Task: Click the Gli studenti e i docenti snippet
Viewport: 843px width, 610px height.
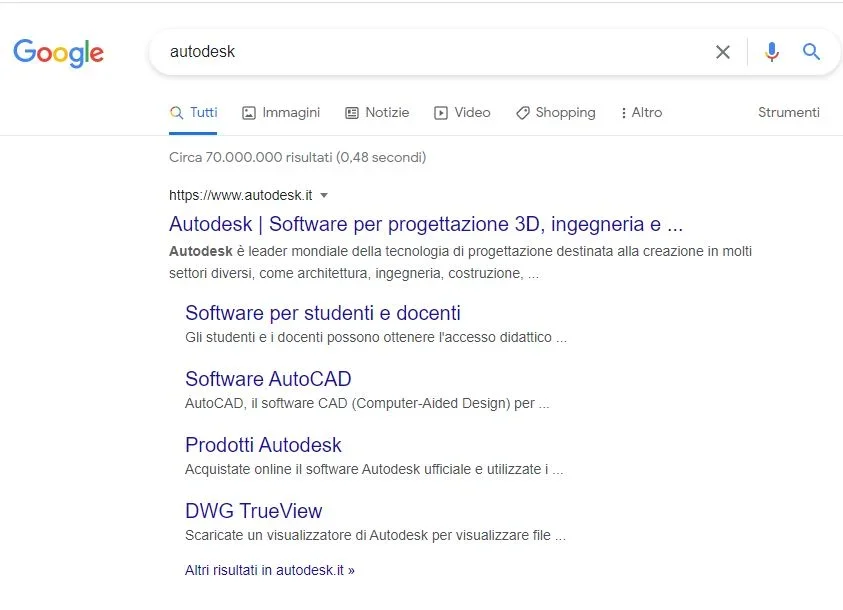Action: click(x=376, y=338)
